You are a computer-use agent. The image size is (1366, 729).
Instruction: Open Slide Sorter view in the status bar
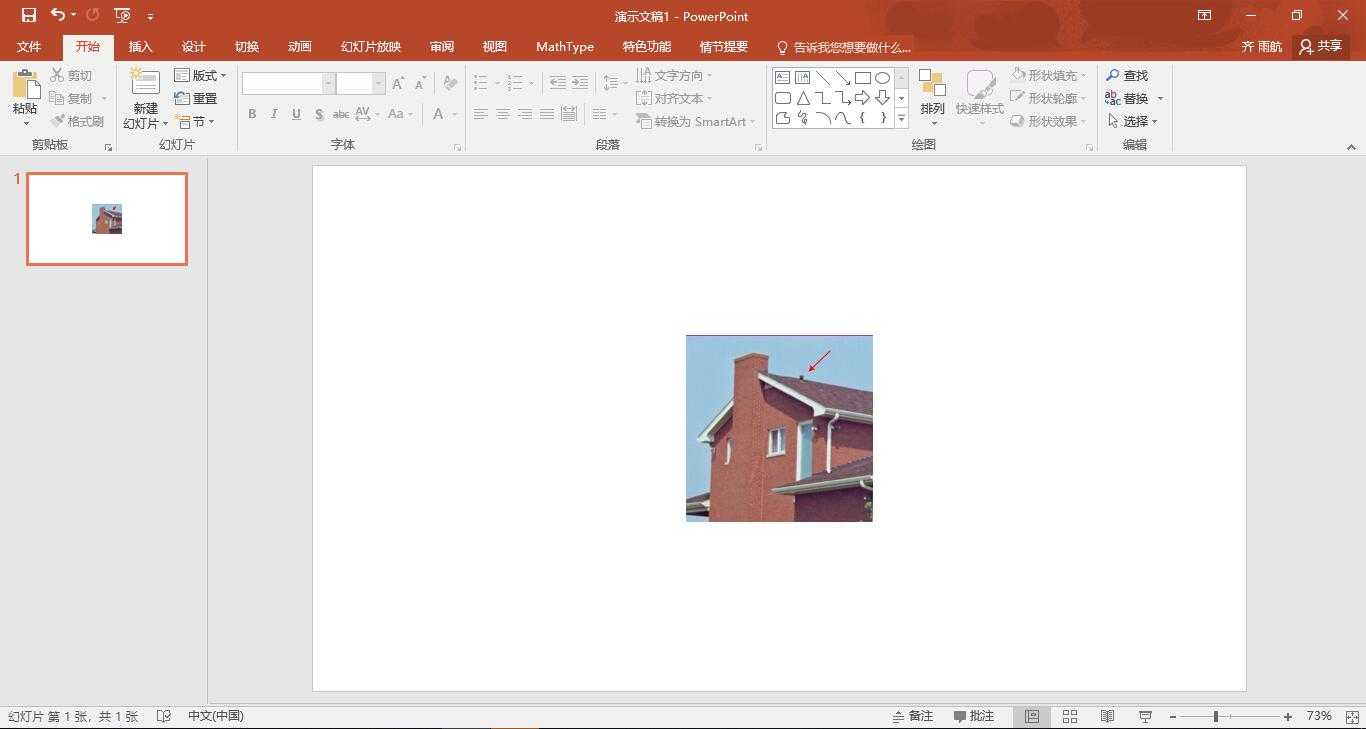click(1070, 716)
